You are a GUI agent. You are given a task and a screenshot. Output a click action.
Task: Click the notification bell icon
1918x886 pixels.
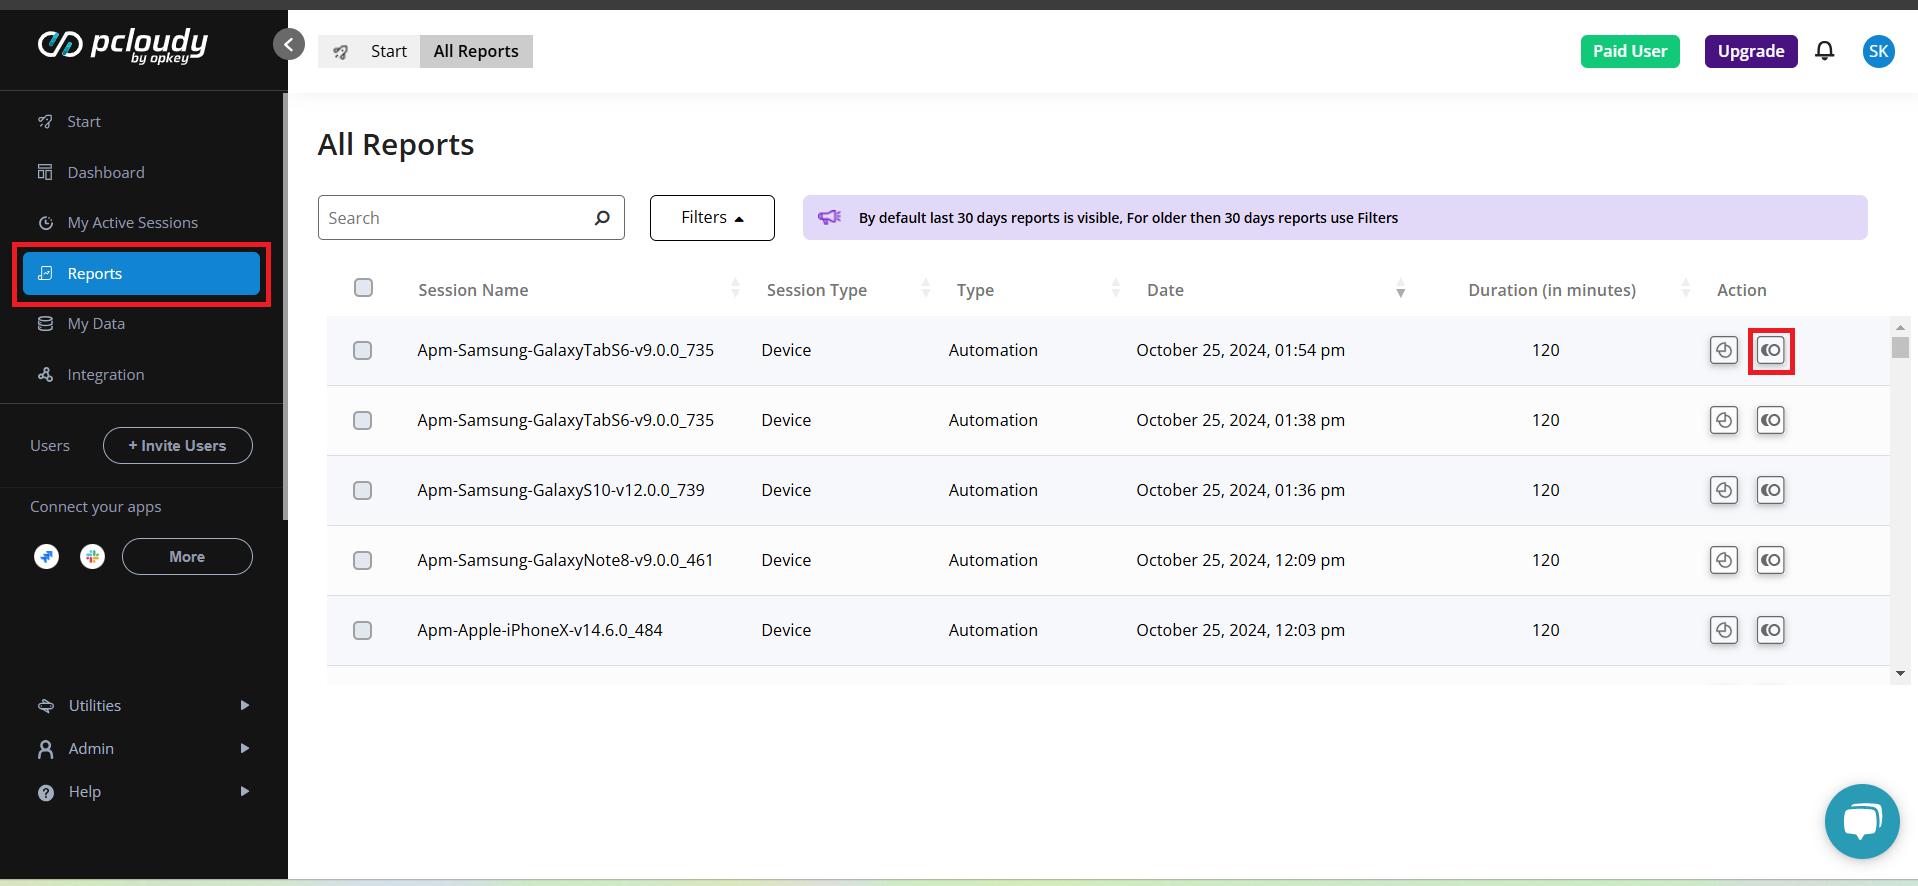click(1824, 51)
